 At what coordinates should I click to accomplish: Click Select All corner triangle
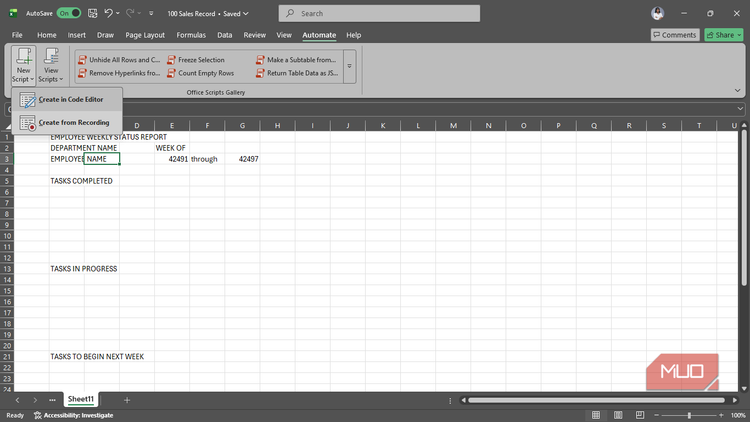(x=8, y=126)
